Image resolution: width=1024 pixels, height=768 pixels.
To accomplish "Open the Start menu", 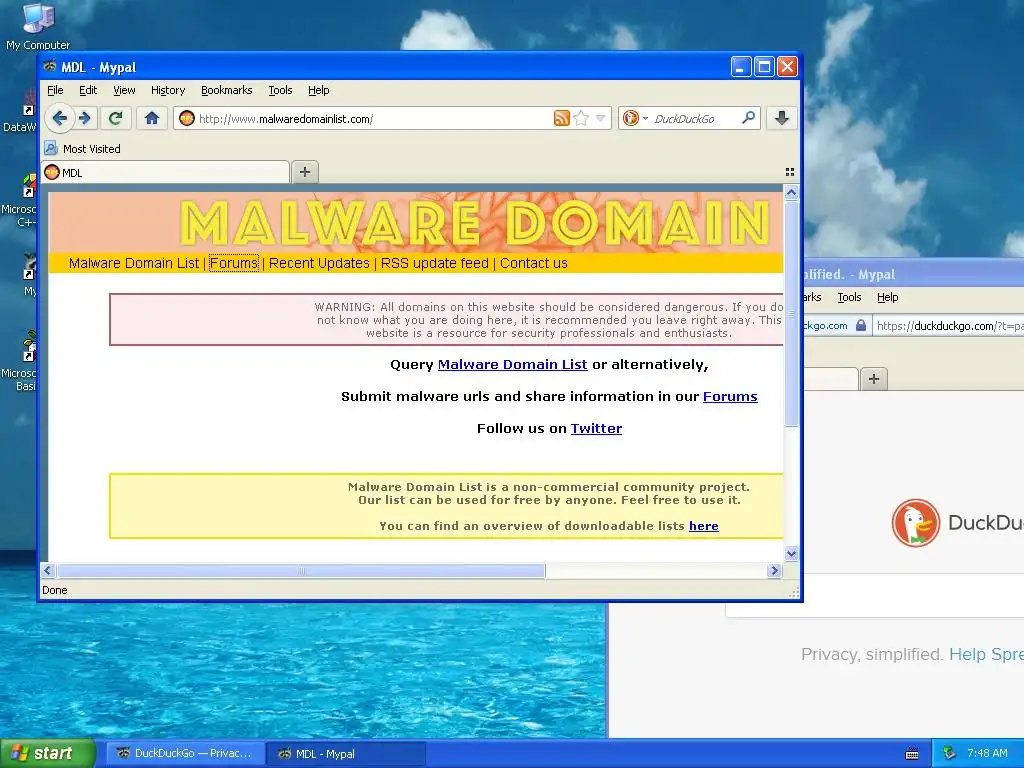I will point(48,753).
